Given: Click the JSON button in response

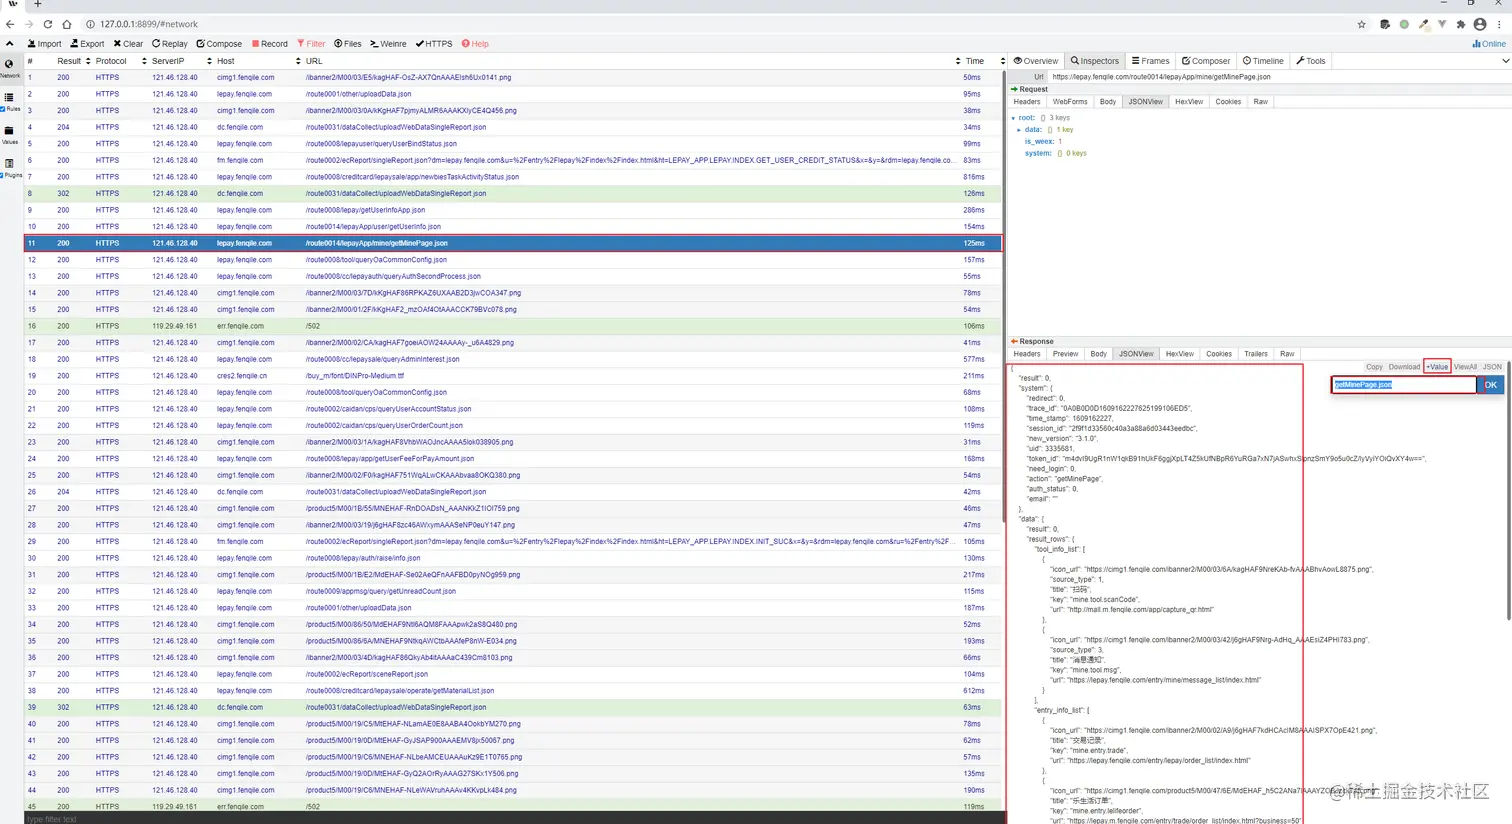Looking at the screenshot, I should click(x=1492, y=367).
